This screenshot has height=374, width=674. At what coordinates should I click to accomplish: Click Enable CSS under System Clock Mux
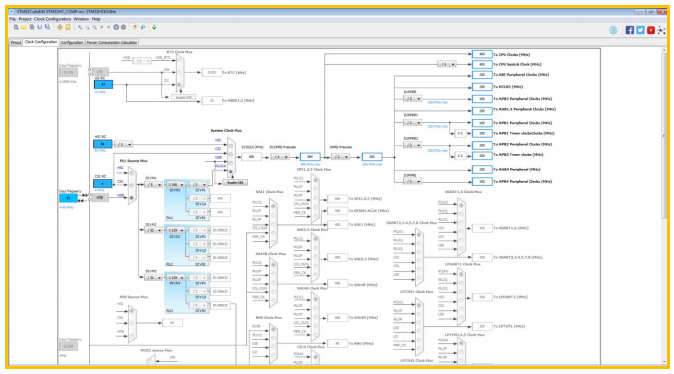(235, 182)
